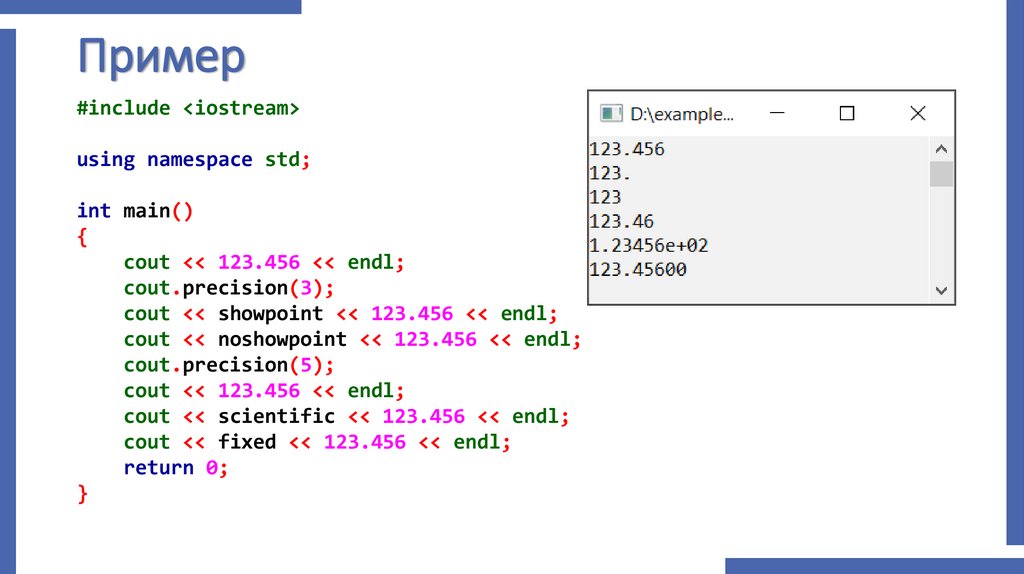Image resolution: width=1024 pixels, height=574 pixels.
Task: Close the D:\example console window
Action: coord(918,114)
